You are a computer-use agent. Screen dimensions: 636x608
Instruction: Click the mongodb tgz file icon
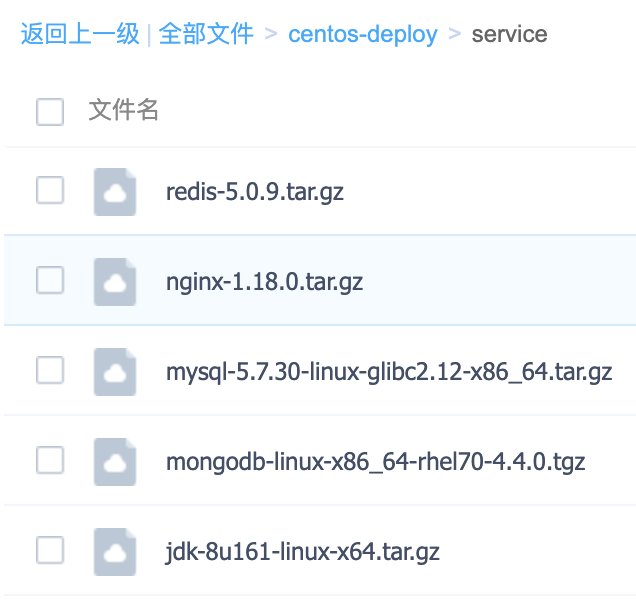[x=115, y=462]
